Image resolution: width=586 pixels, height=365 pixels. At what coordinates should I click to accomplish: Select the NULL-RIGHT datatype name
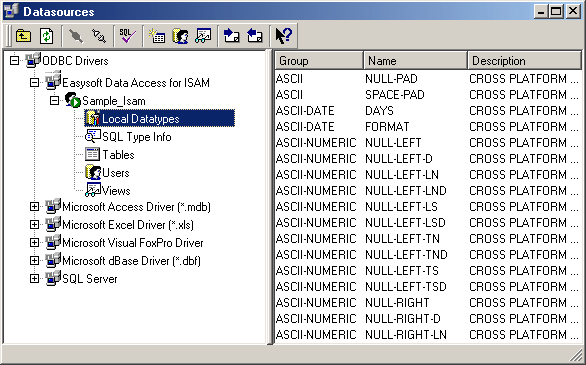click(397, 303)
